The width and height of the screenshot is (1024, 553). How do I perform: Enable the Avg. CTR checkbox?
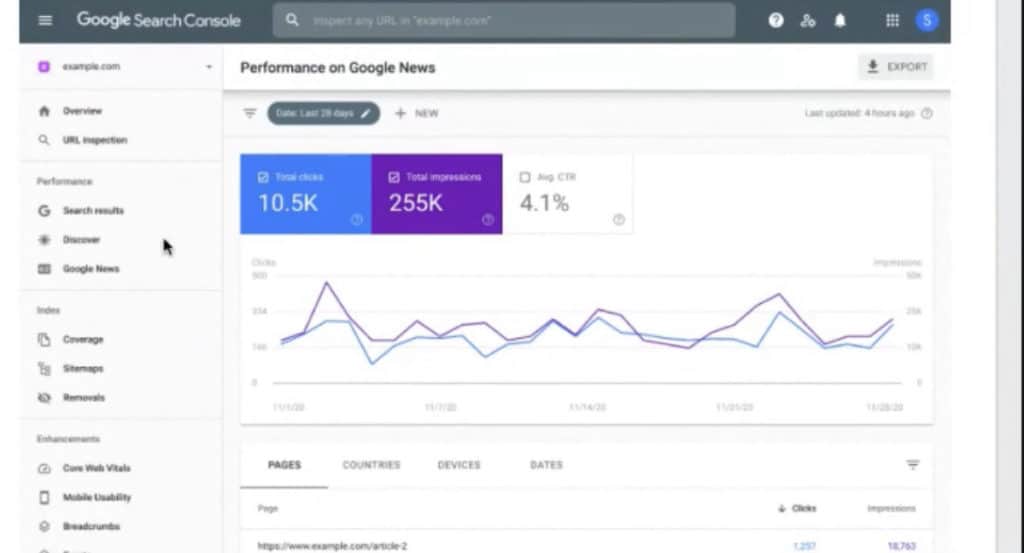(525, 178)
